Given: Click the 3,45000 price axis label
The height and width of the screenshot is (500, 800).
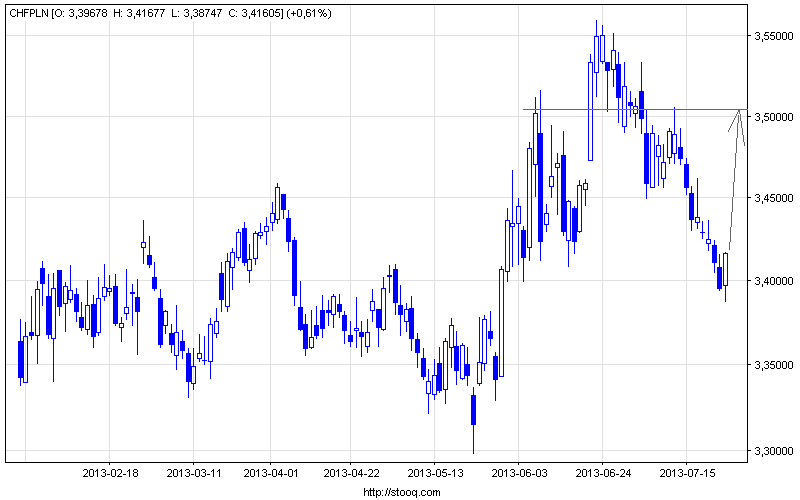Looking at the screenshot, I should coord(774,198).
